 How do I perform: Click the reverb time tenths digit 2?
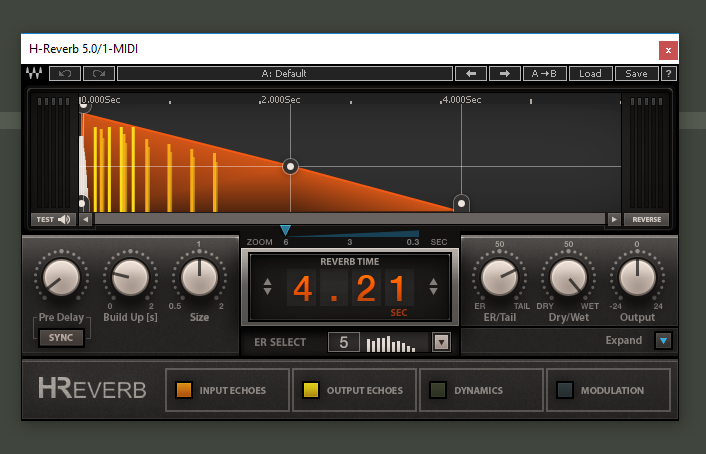click(366, 288)
